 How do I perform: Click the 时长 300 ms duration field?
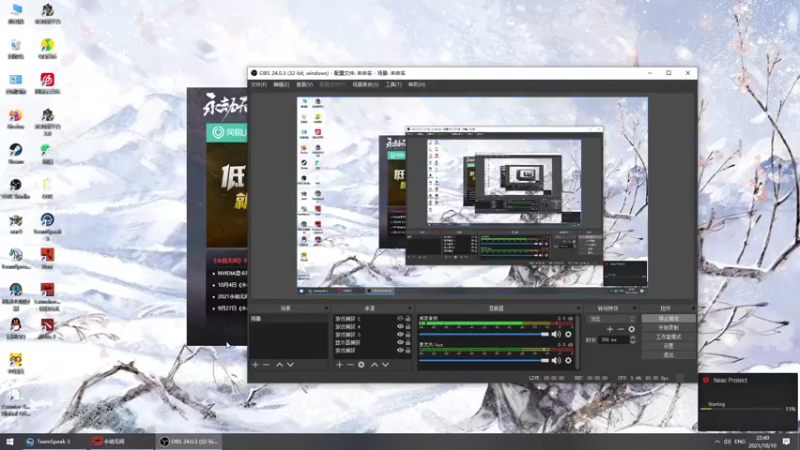pos(614,339)
